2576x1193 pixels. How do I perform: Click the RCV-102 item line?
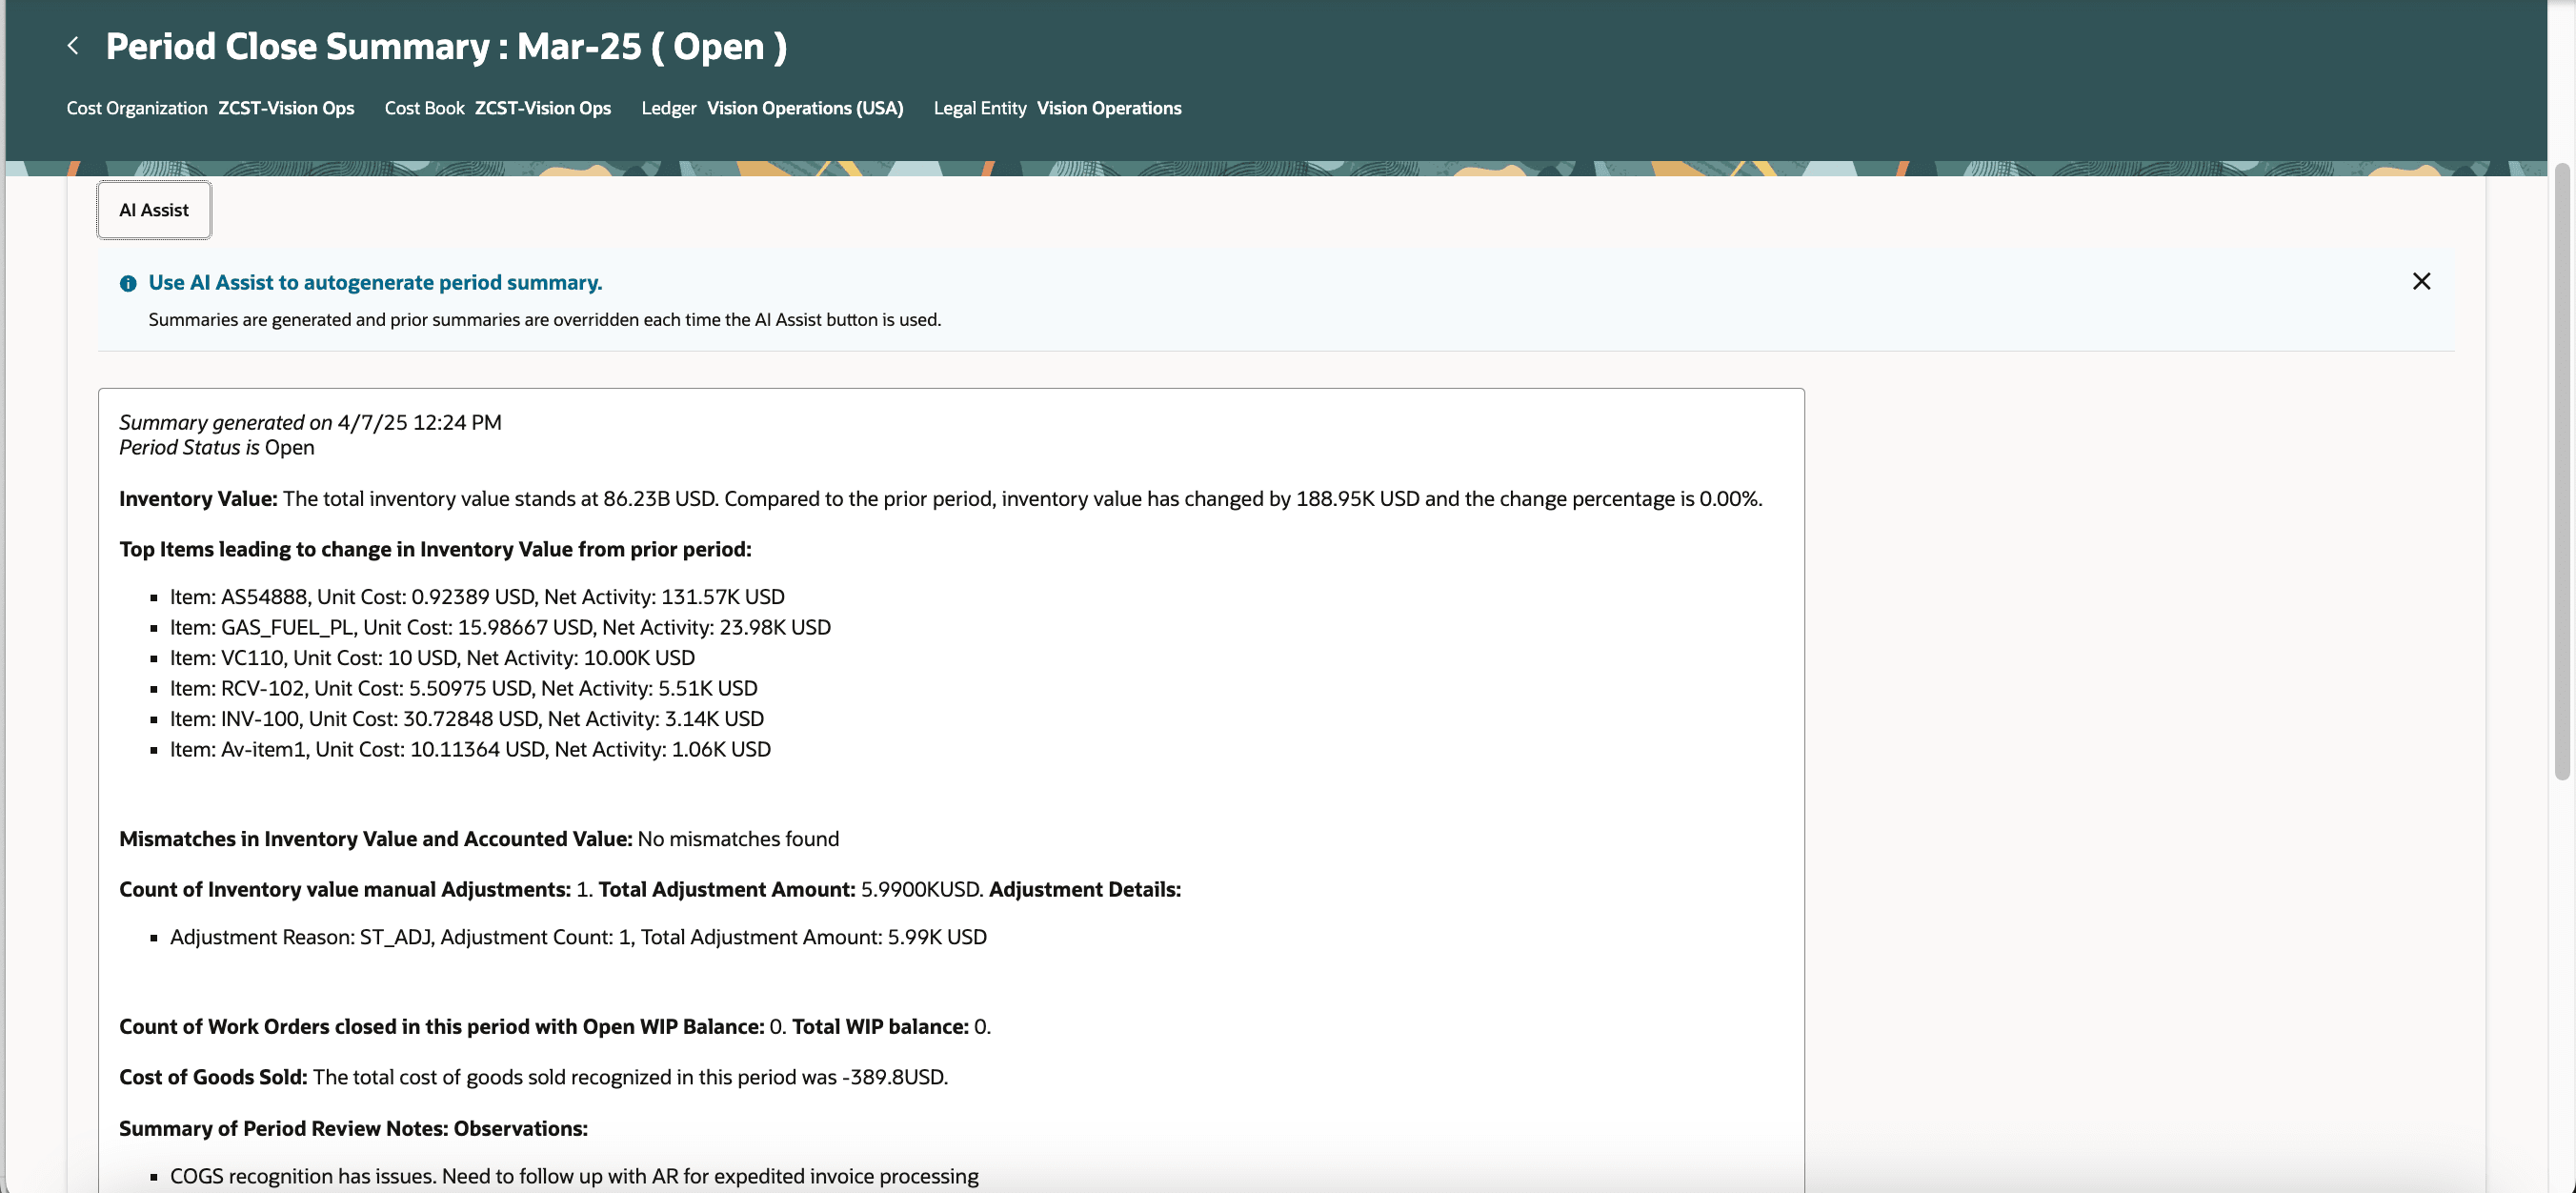click(x=463, y=689)
